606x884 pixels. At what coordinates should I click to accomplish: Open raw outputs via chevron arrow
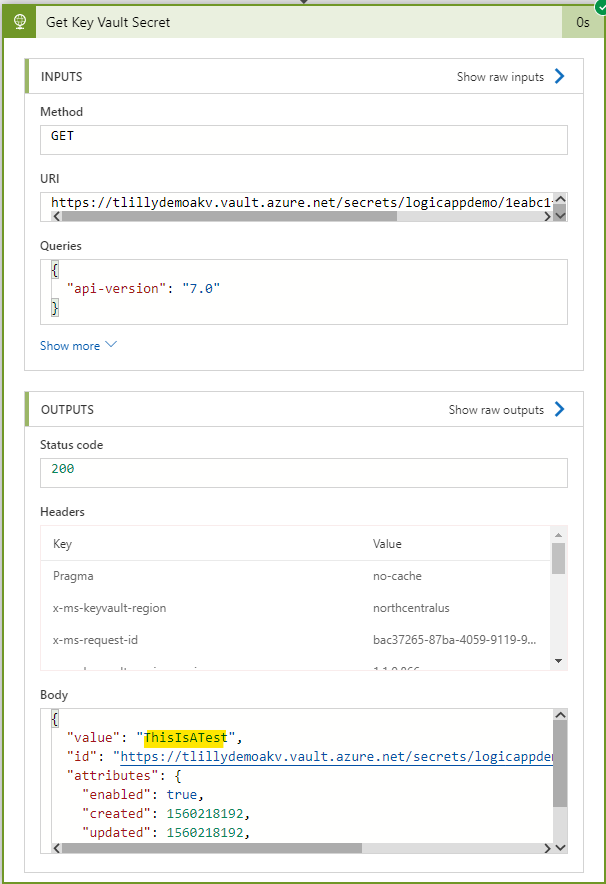[559, 409]
